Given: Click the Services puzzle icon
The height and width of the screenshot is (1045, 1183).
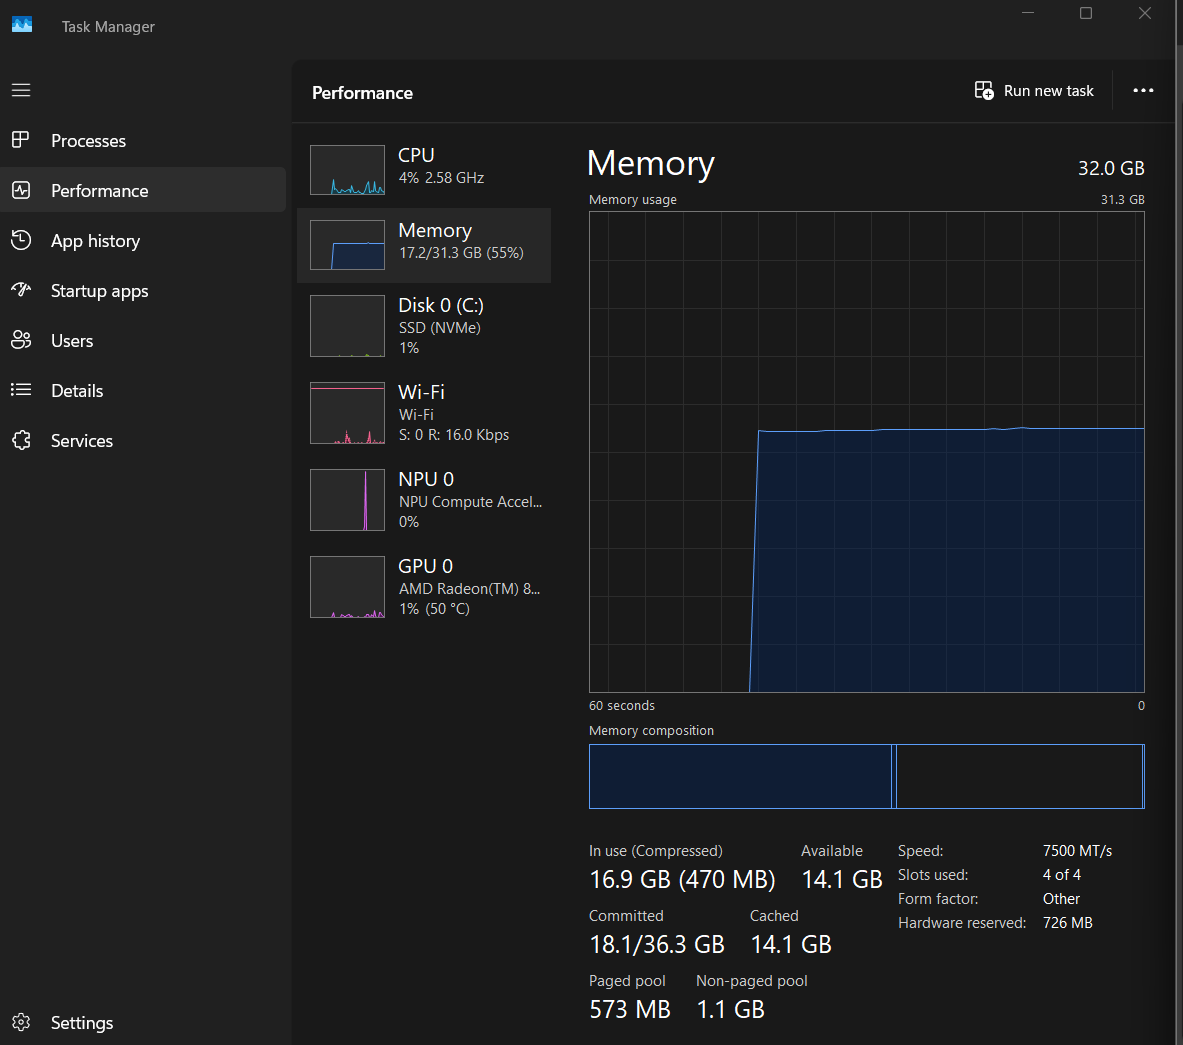Looking at the screenshot, I should pyautogui.click(x=21, y=440).
